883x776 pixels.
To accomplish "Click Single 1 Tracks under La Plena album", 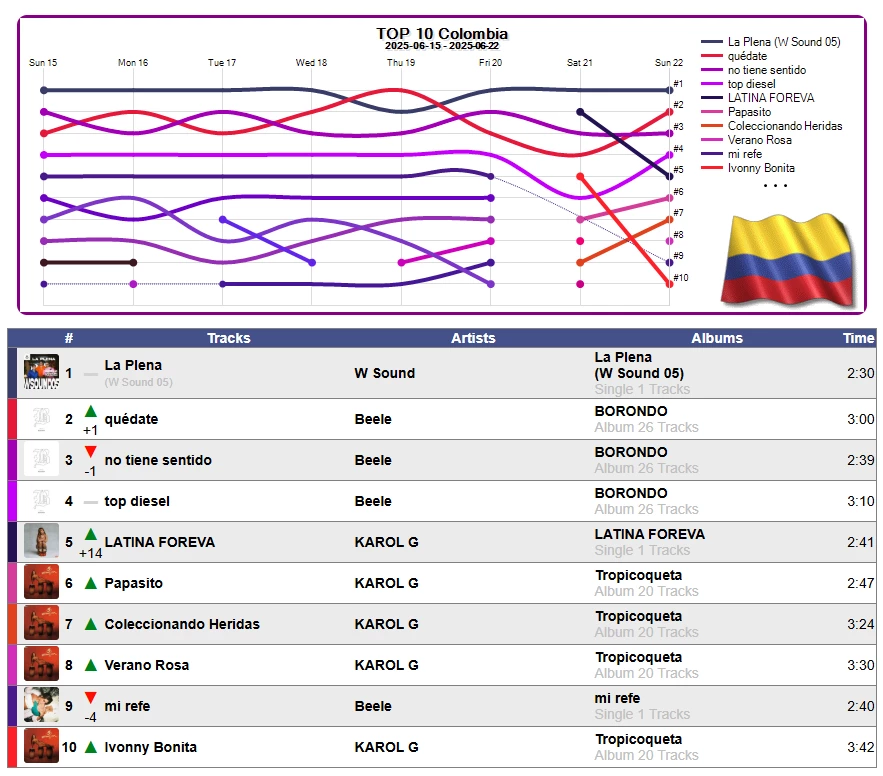I will pos(642,389).
